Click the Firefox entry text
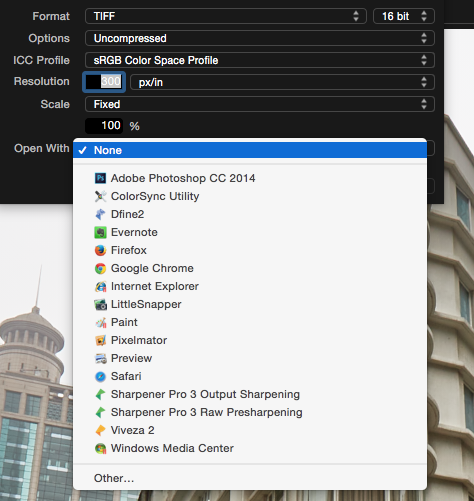Viewport: 474px width, 501px height. coord(129,250)
